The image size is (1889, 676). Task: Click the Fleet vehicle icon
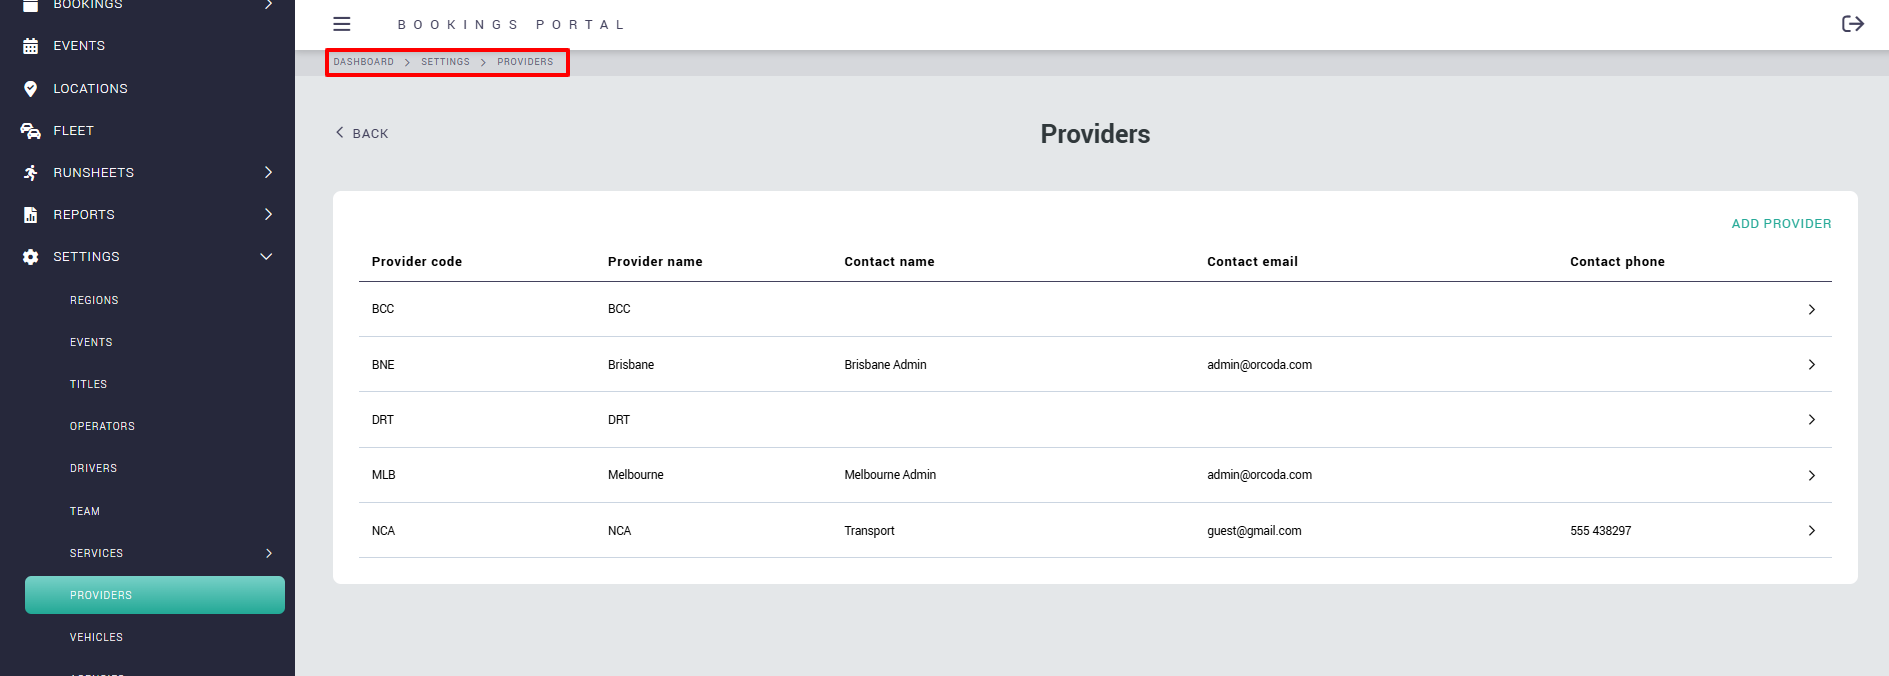click(31, 131)
